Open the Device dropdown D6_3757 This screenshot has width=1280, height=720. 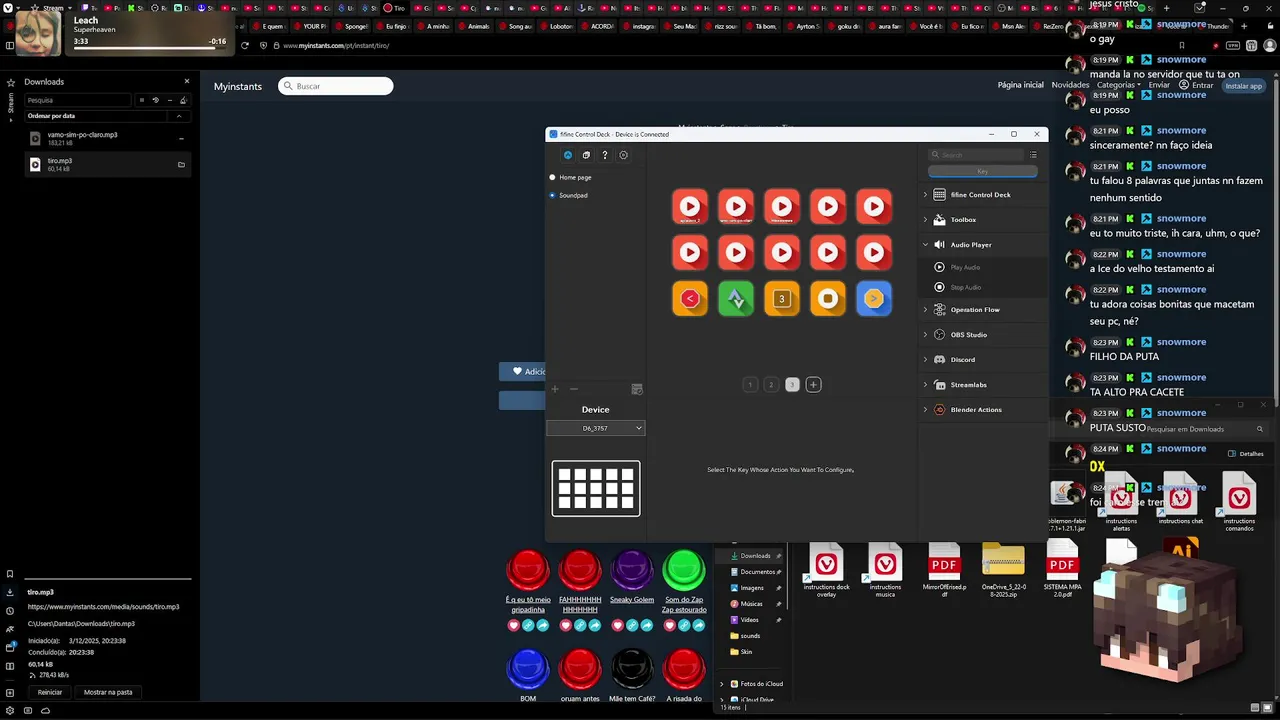click(595, 428)
